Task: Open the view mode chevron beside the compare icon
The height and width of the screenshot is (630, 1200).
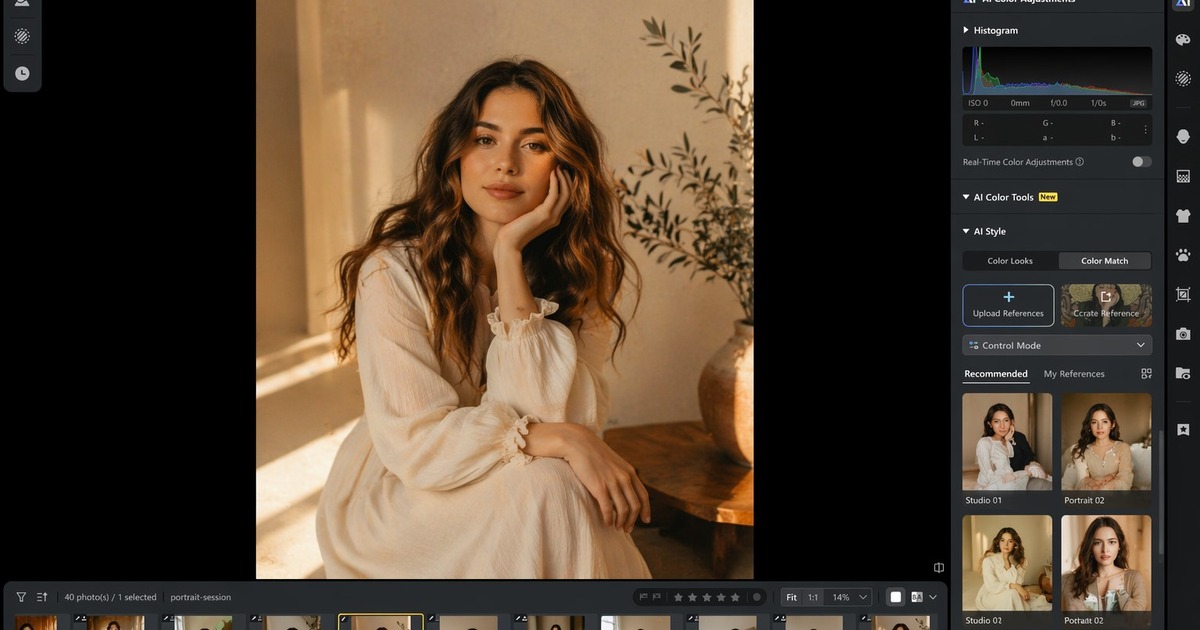Action: click(x=933, y=597)
